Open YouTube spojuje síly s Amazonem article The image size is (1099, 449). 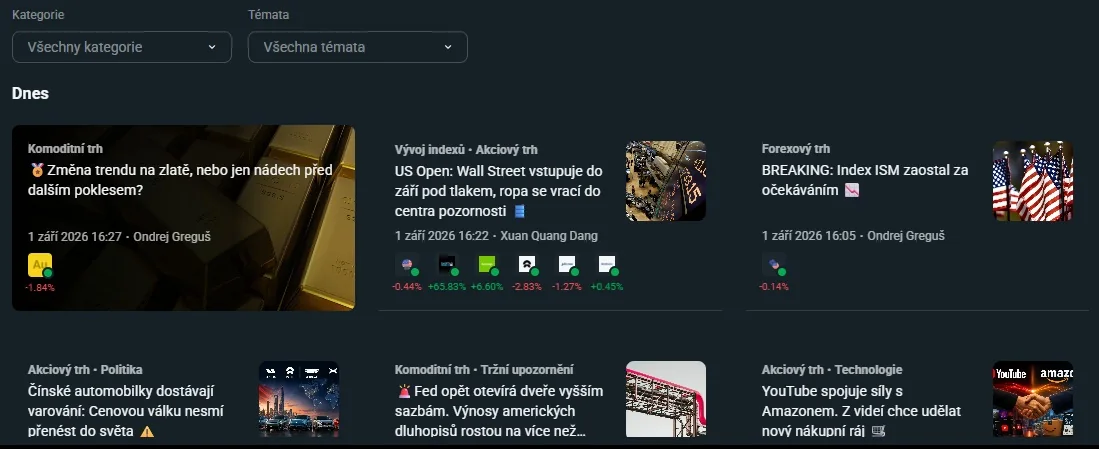pos(861,411)
